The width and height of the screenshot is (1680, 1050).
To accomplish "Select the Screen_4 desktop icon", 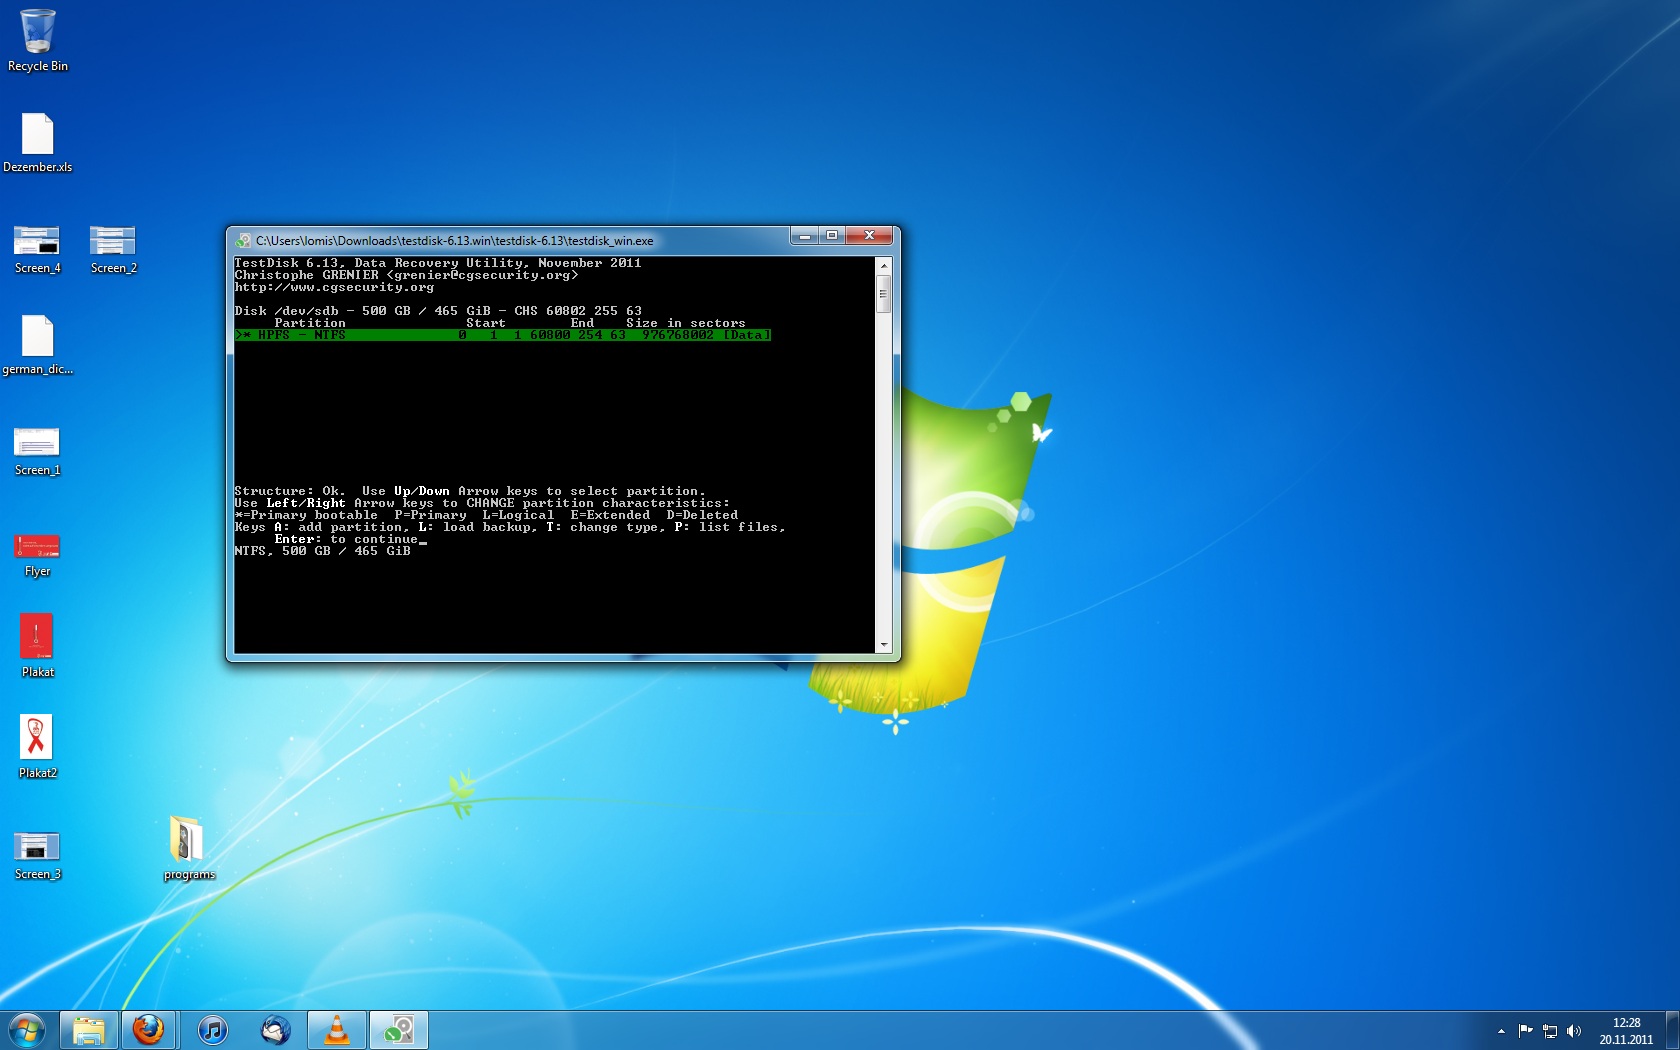I will [x=37, y=250].
